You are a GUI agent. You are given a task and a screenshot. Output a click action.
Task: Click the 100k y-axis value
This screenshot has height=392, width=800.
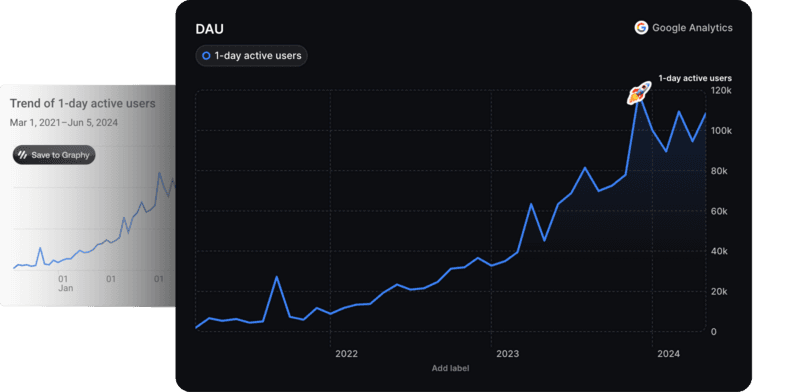point(722,131)
